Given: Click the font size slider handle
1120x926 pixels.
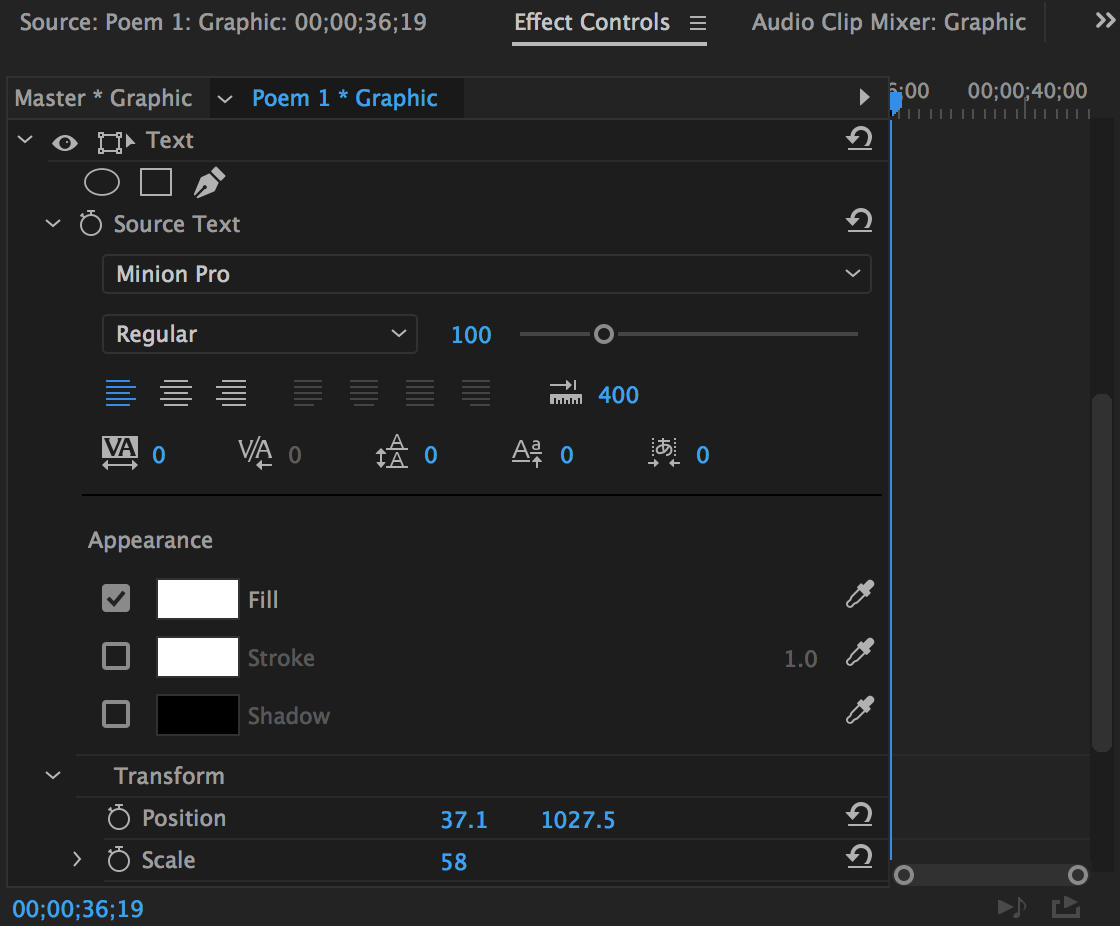Looking at the screenshot, I should [604, 334].
